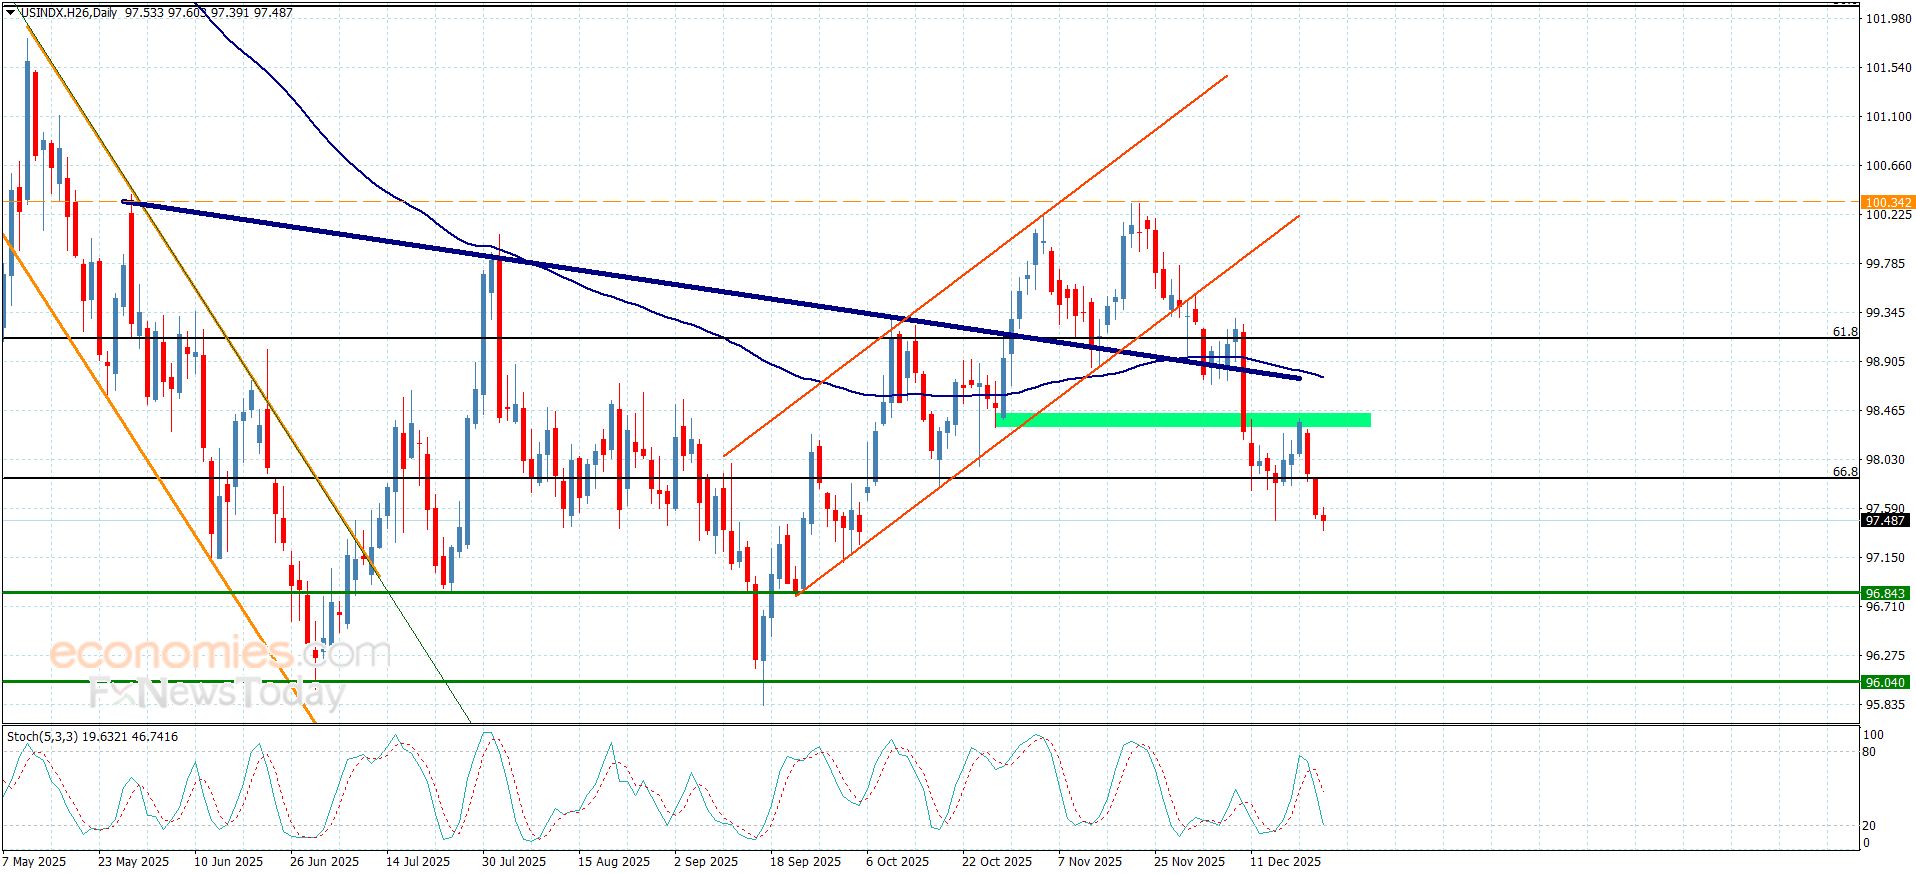Click the 101.540 price axis label
This screenshot has height=874, width=1916.
(x=1888, y=68)
